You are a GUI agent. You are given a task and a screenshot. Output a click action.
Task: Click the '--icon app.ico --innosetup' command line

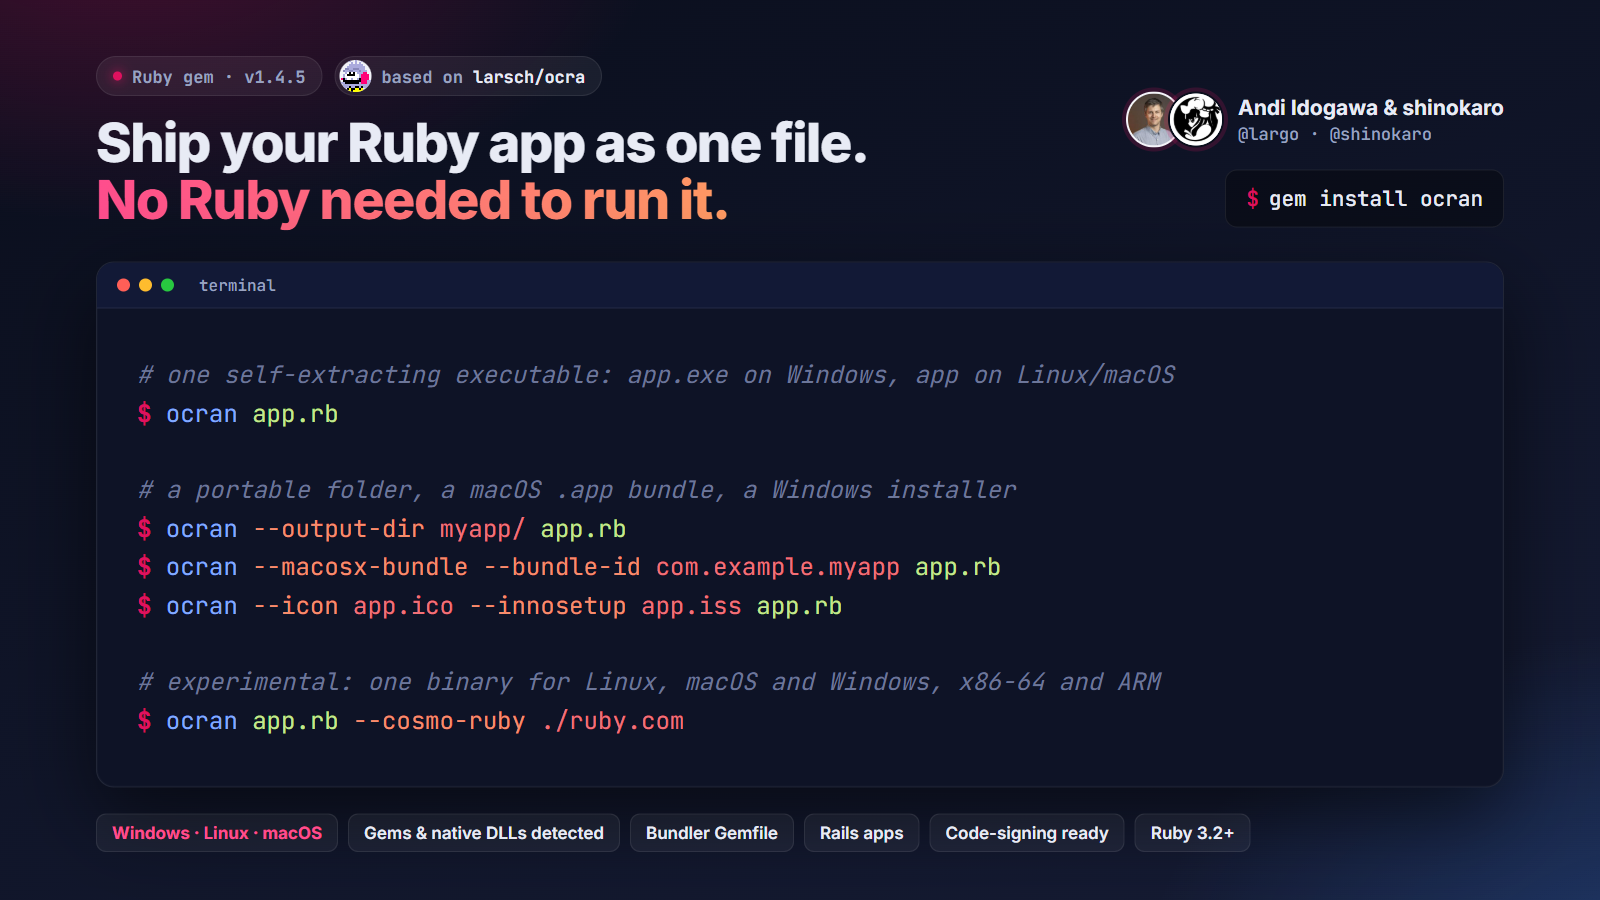point(490,606)
